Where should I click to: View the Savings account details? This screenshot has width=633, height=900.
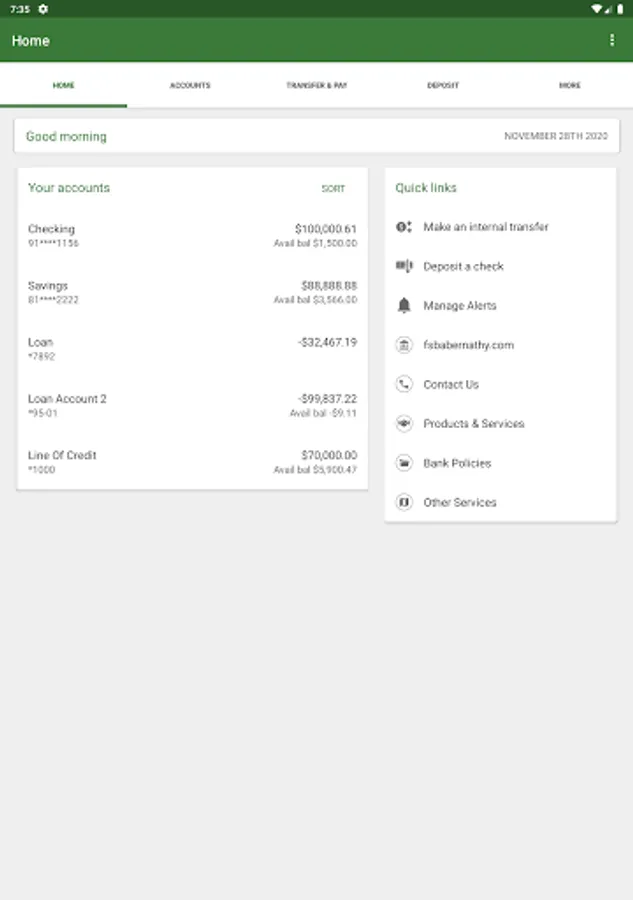[x=192, y=292]
